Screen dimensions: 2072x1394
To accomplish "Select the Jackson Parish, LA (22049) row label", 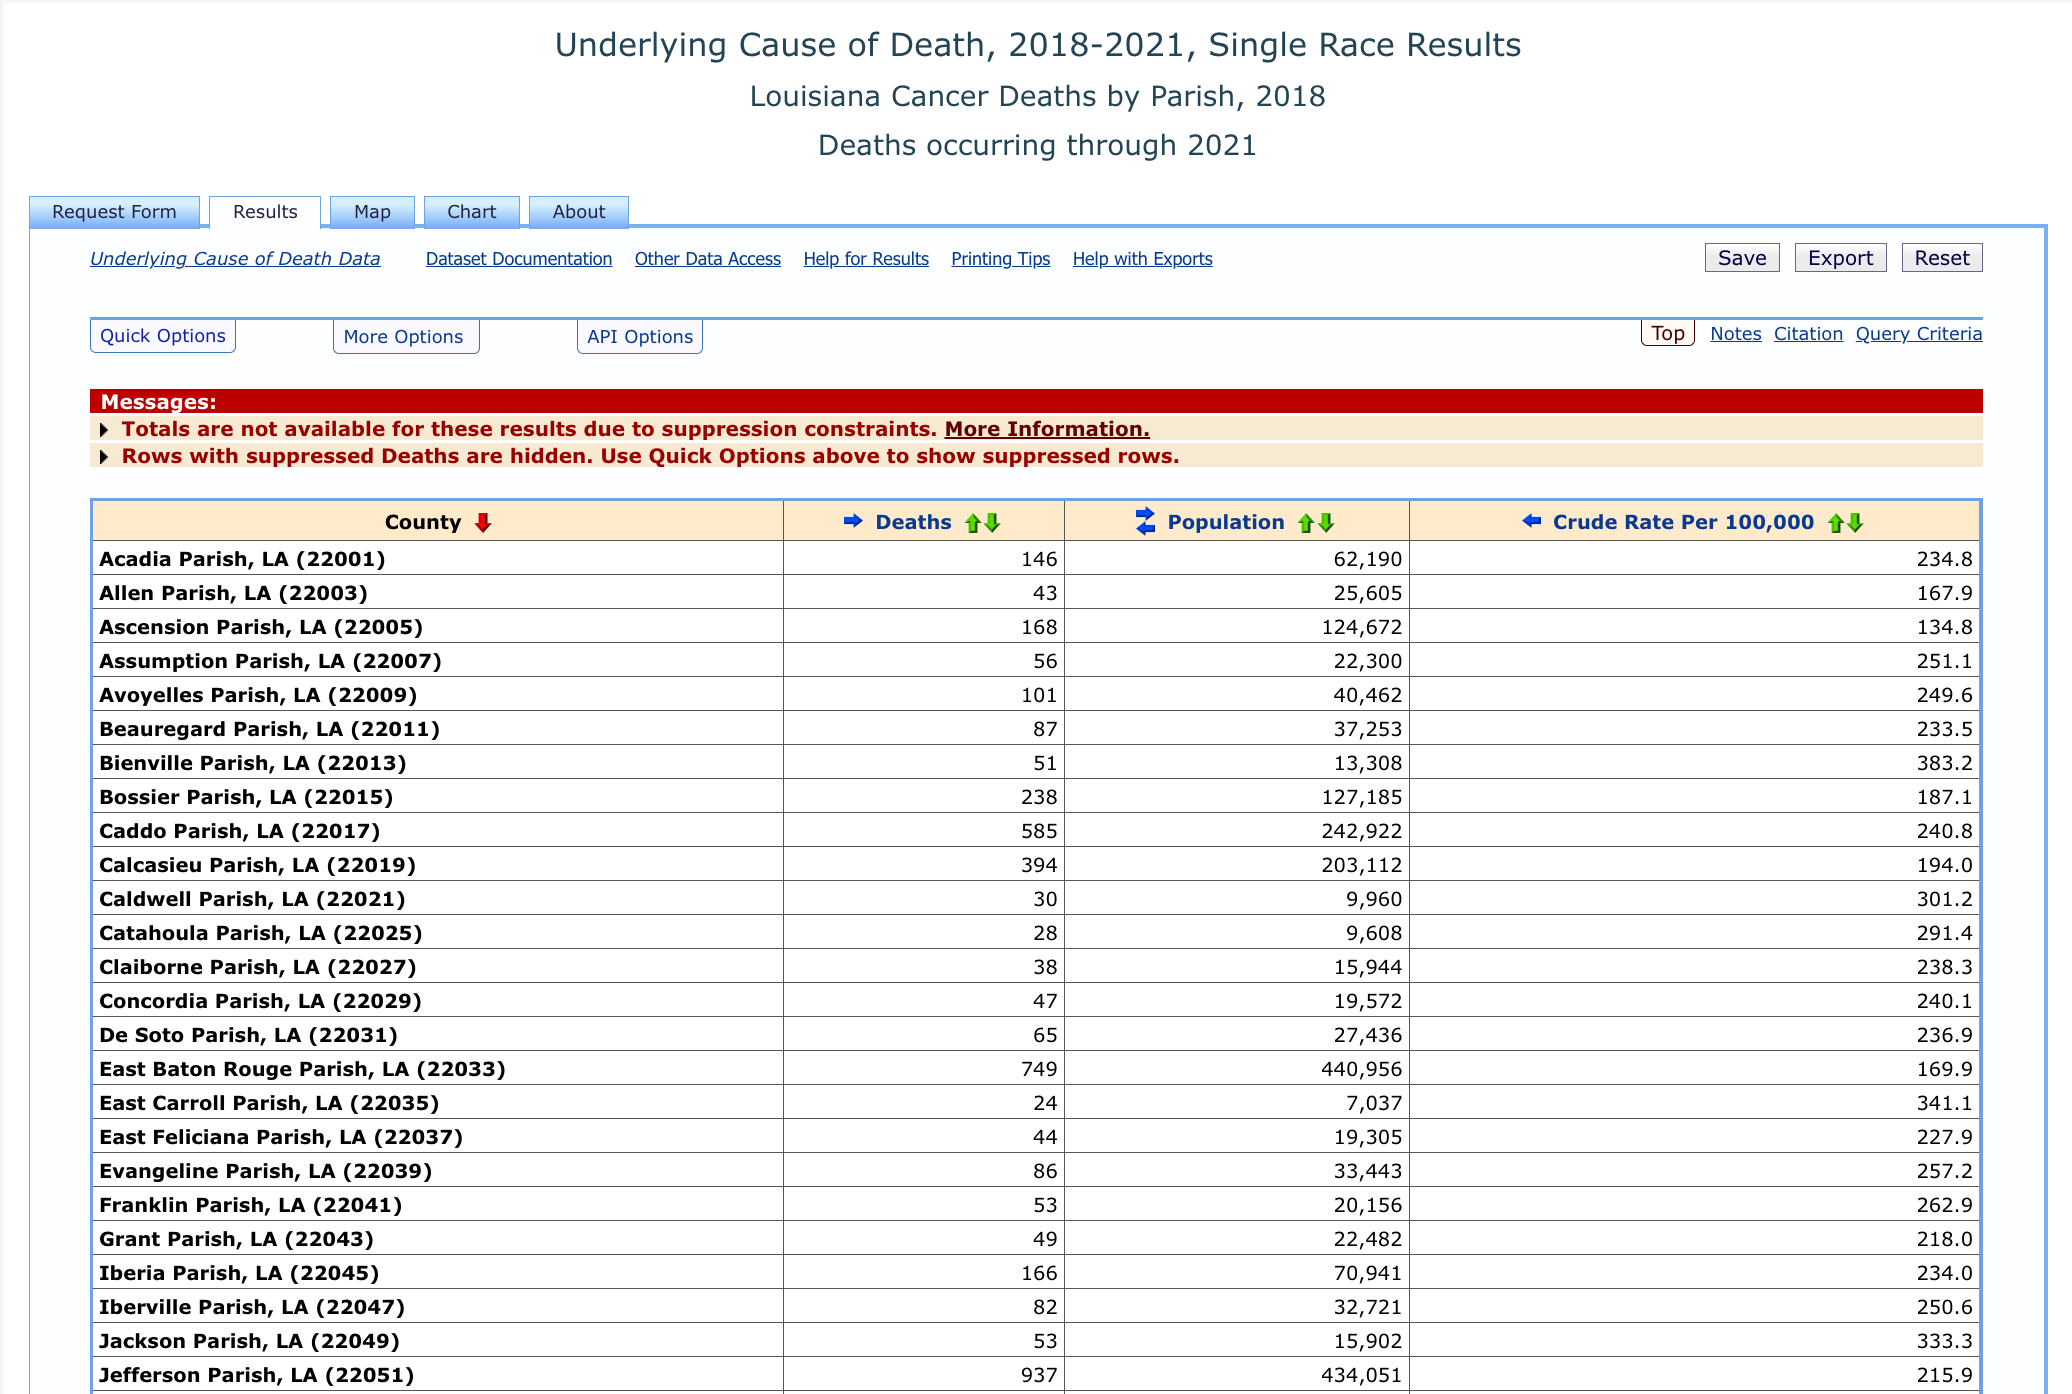I will pos(249,1341).
